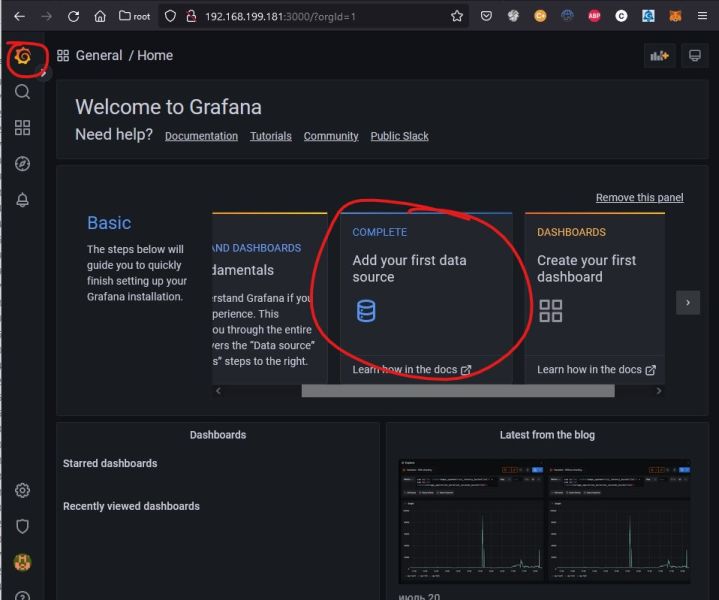Viewport: 719px width, 600px height.
Task: Click the Starred dashboards heading
Action: [x=110, y=464]
